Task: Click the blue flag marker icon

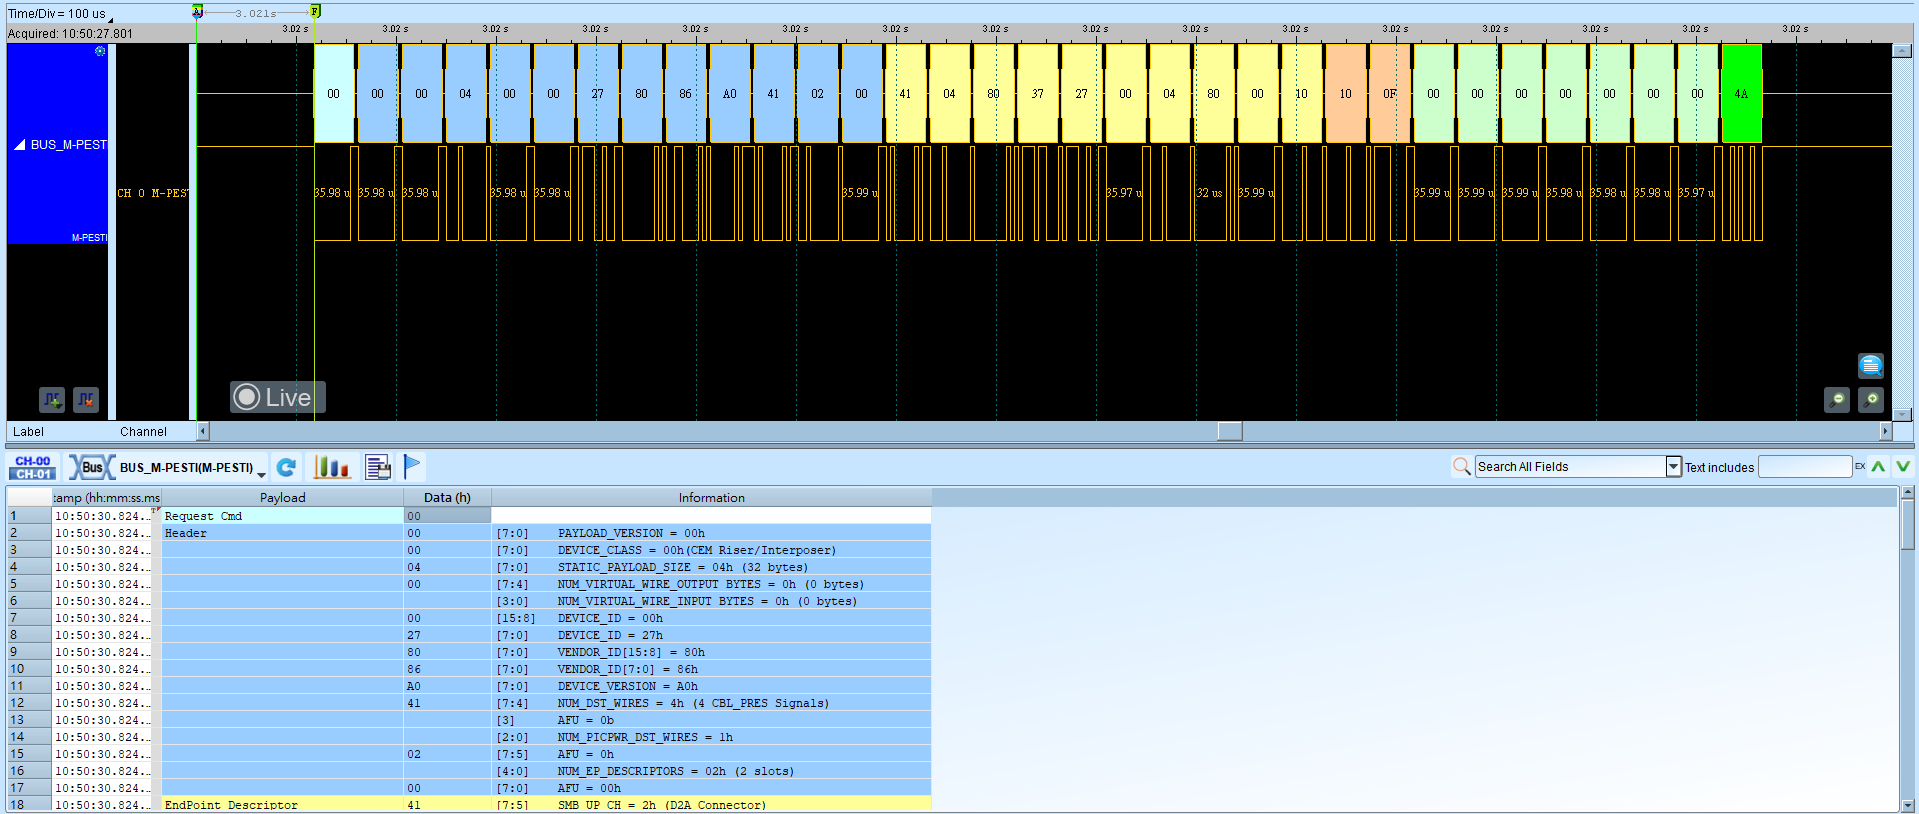Action: [x=412, y=466]
